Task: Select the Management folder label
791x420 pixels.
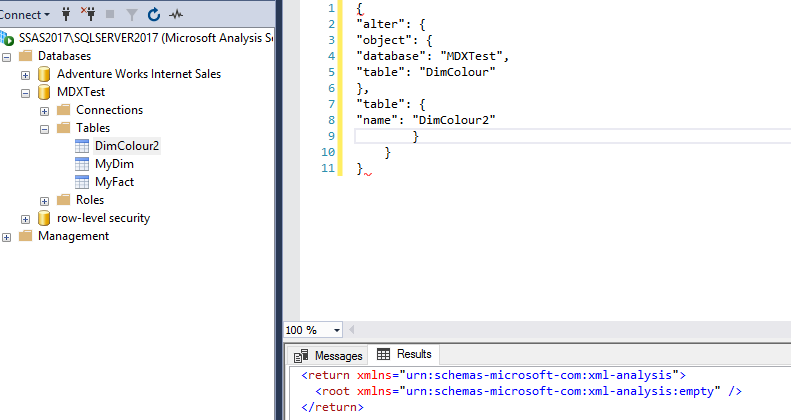Action: click(x=74, y=236)
